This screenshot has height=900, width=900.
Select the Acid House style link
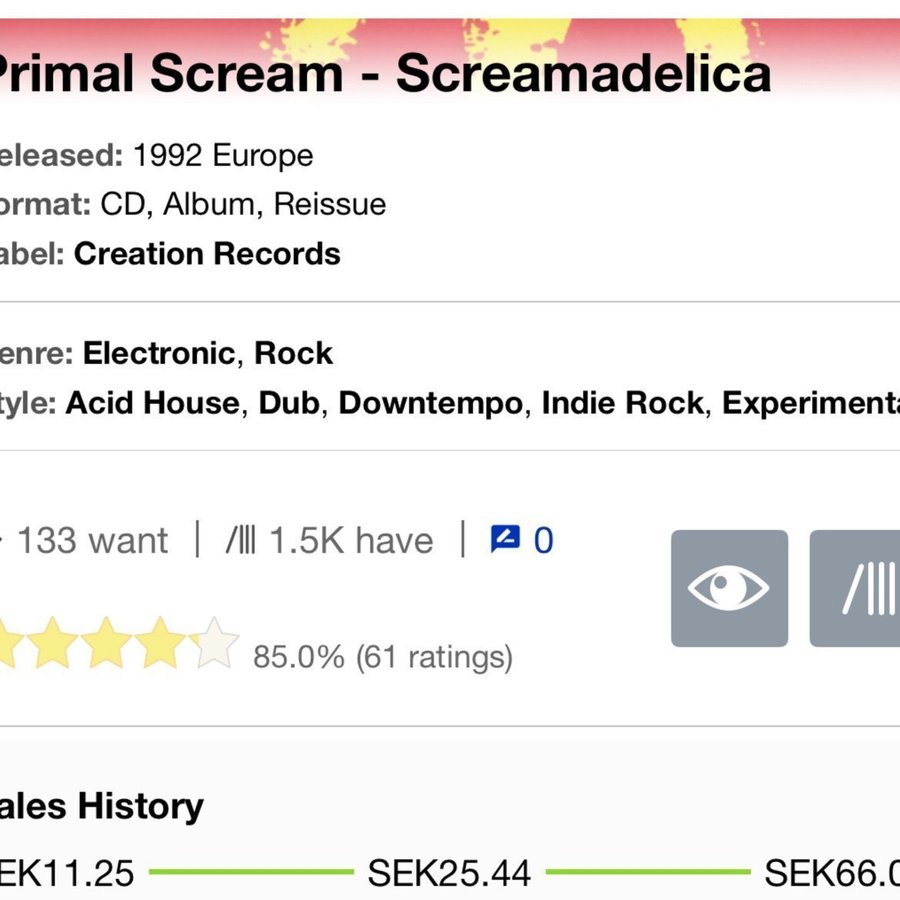153,403
